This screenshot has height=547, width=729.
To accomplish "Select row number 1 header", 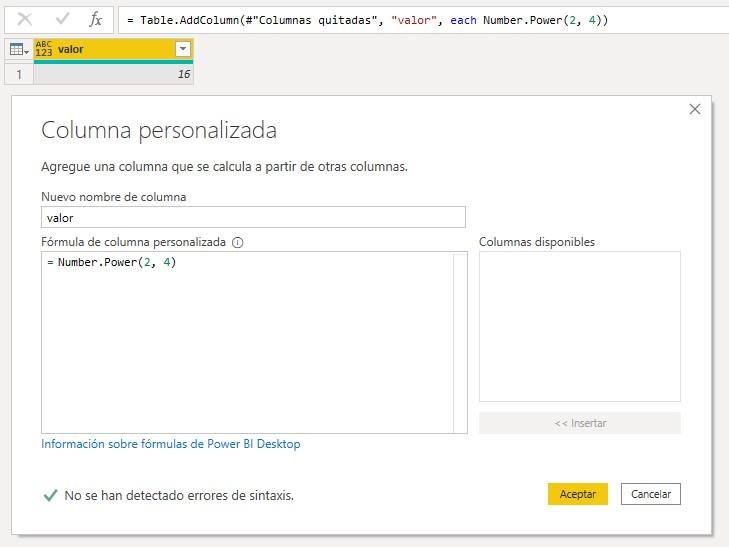I will click(x=17, y=74).
